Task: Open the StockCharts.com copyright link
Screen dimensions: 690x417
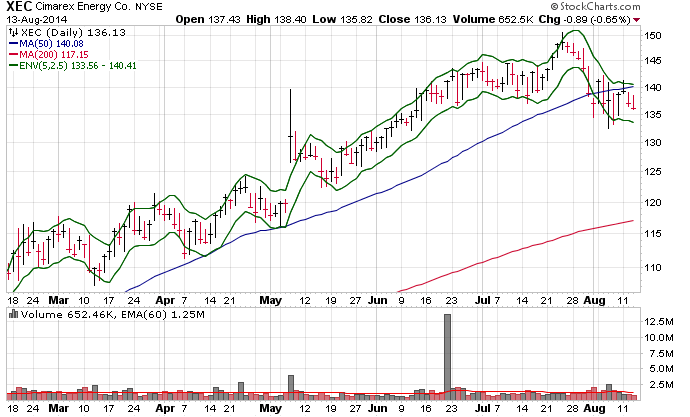Action: tap(595, 7)
